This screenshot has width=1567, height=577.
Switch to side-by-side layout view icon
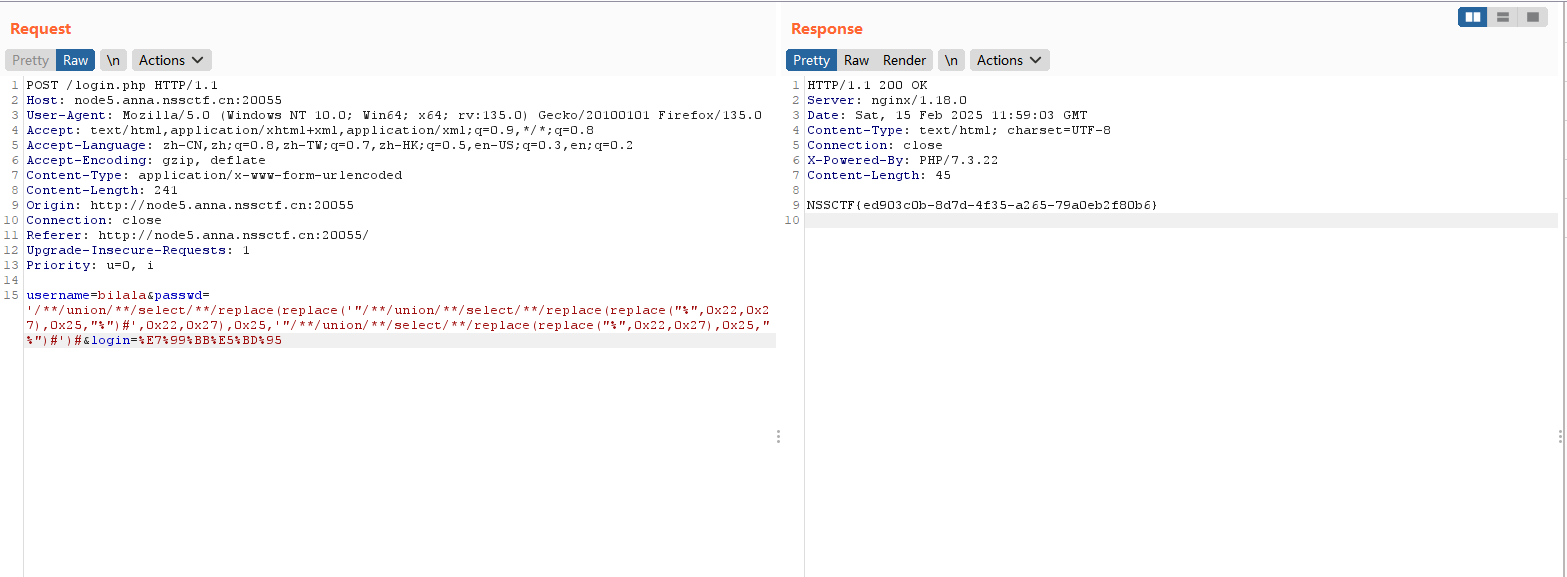(1472, 17)
